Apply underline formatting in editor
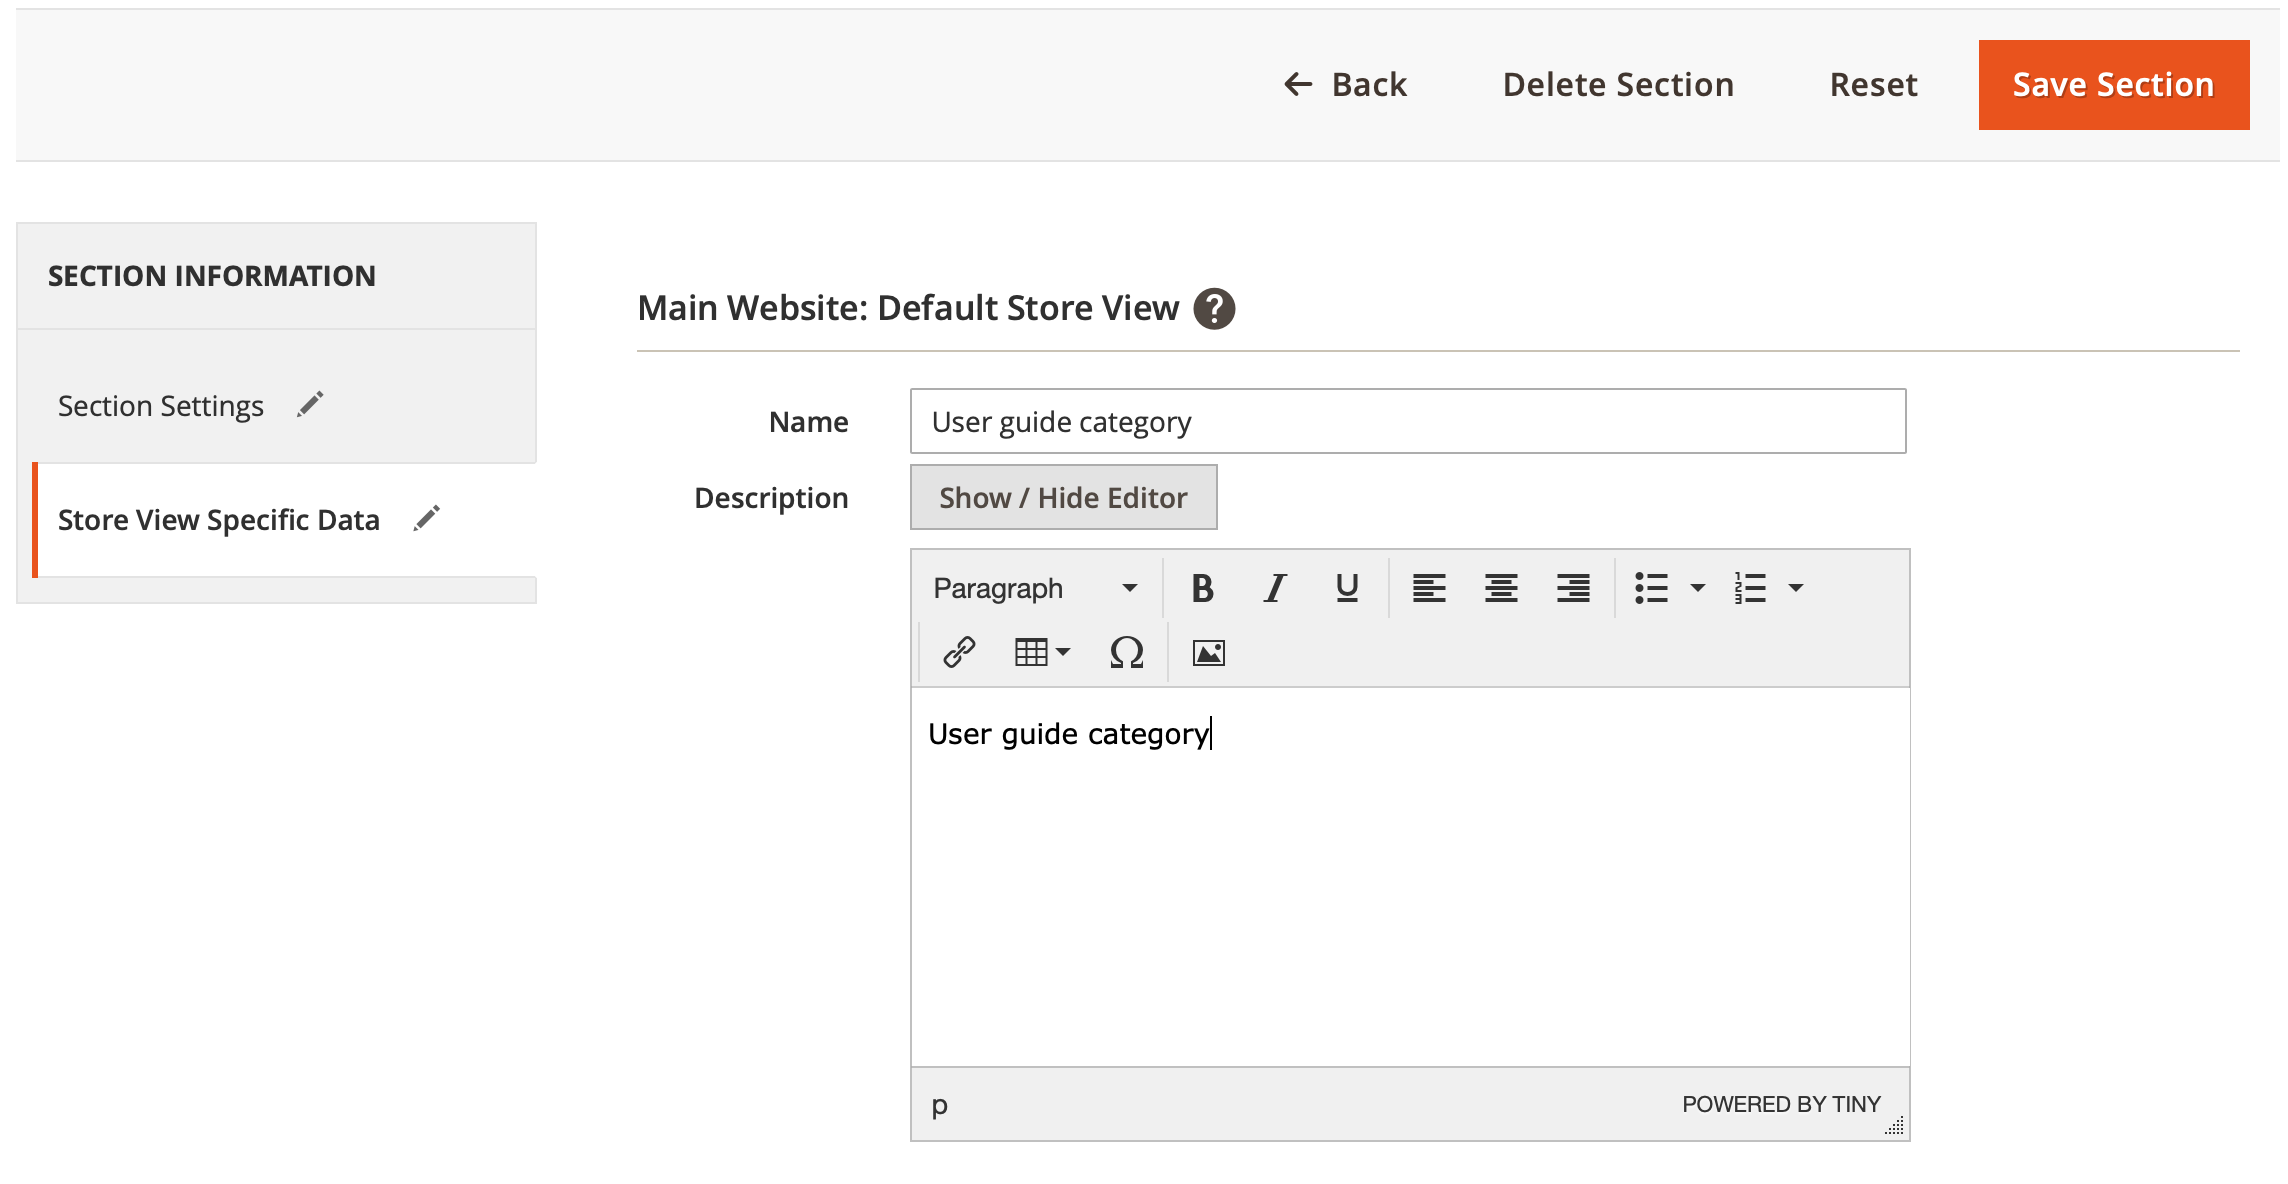 (1347, 588)
